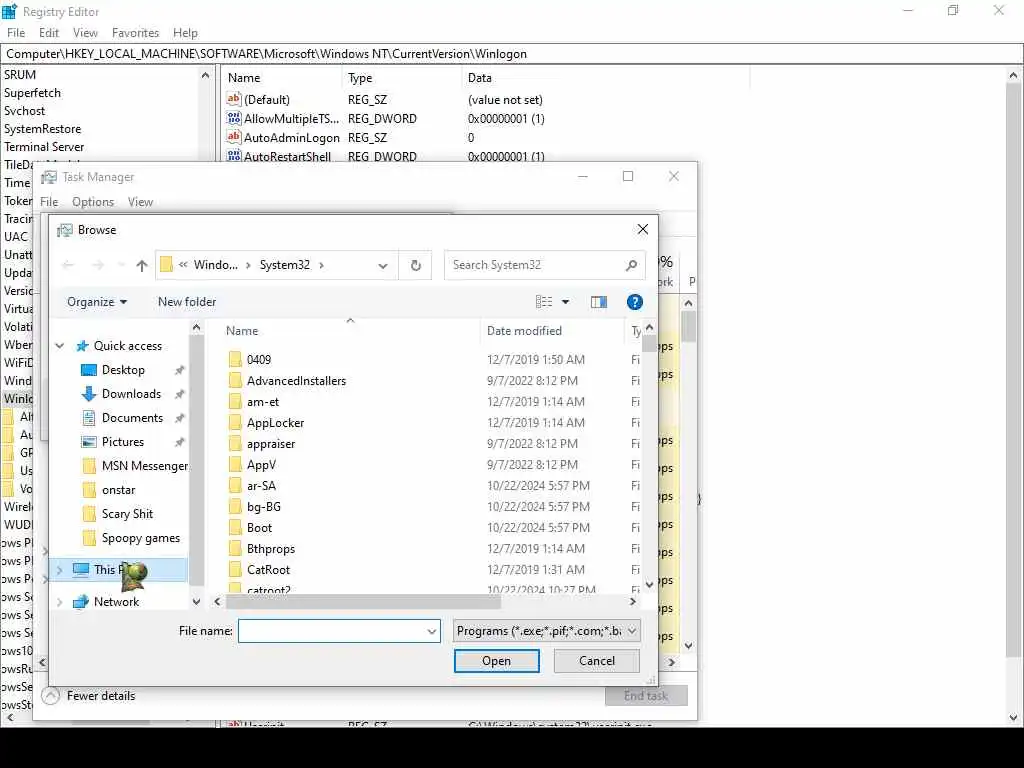The height and width of the screenshot is (768, 1024).
Task: Click the Windo... breadcrumb in the address bar
Action: tap(216, 265)
